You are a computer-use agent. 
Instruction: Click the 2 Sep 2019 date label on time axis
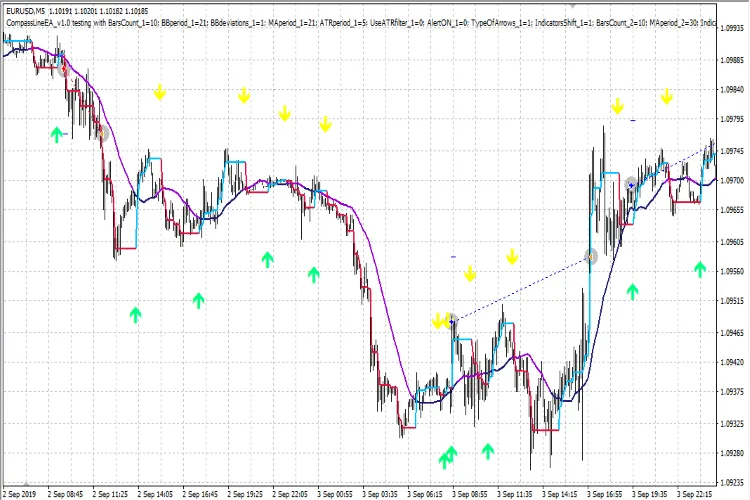pos(20,493)
